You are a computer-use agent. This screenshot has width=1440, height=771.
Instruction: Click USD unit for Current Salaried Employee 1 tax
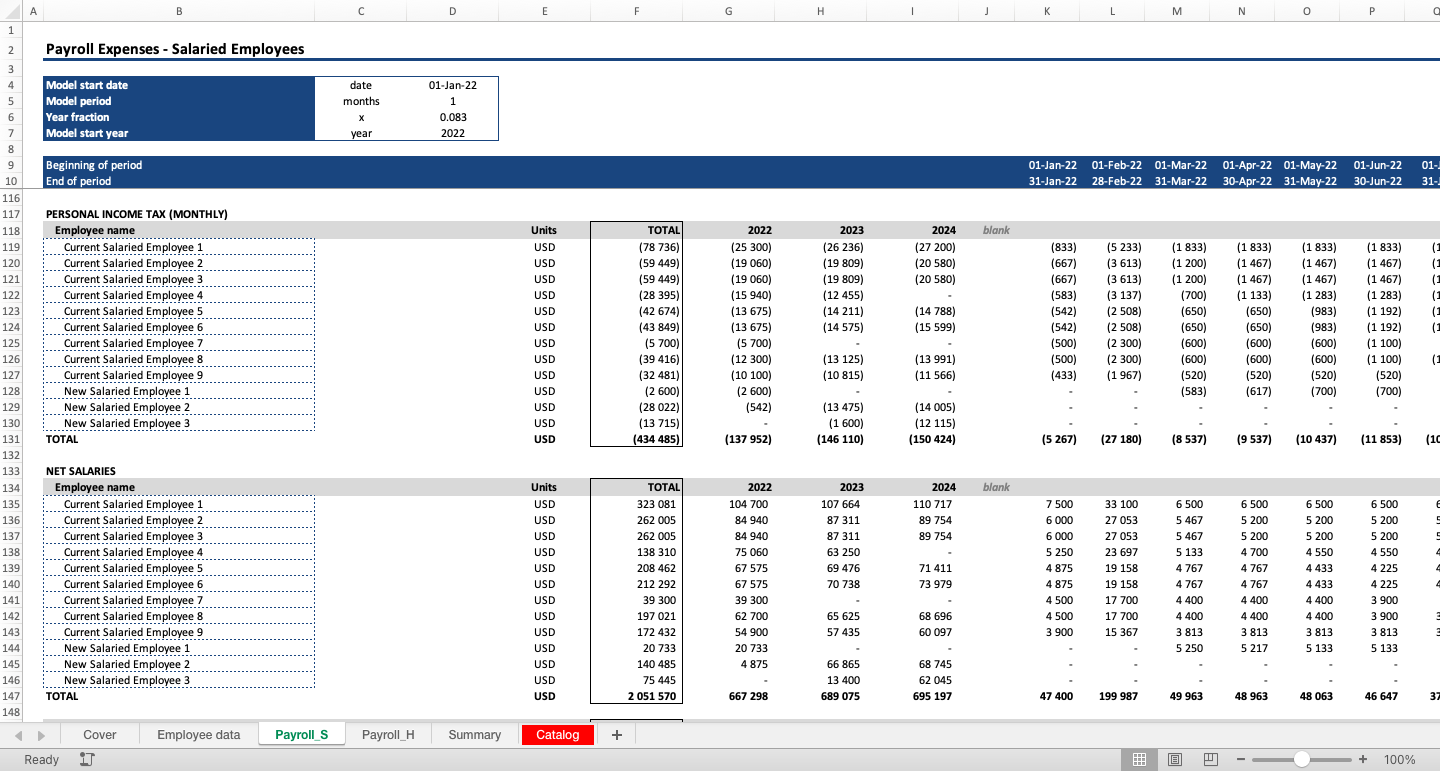click(x=544, y=247)
